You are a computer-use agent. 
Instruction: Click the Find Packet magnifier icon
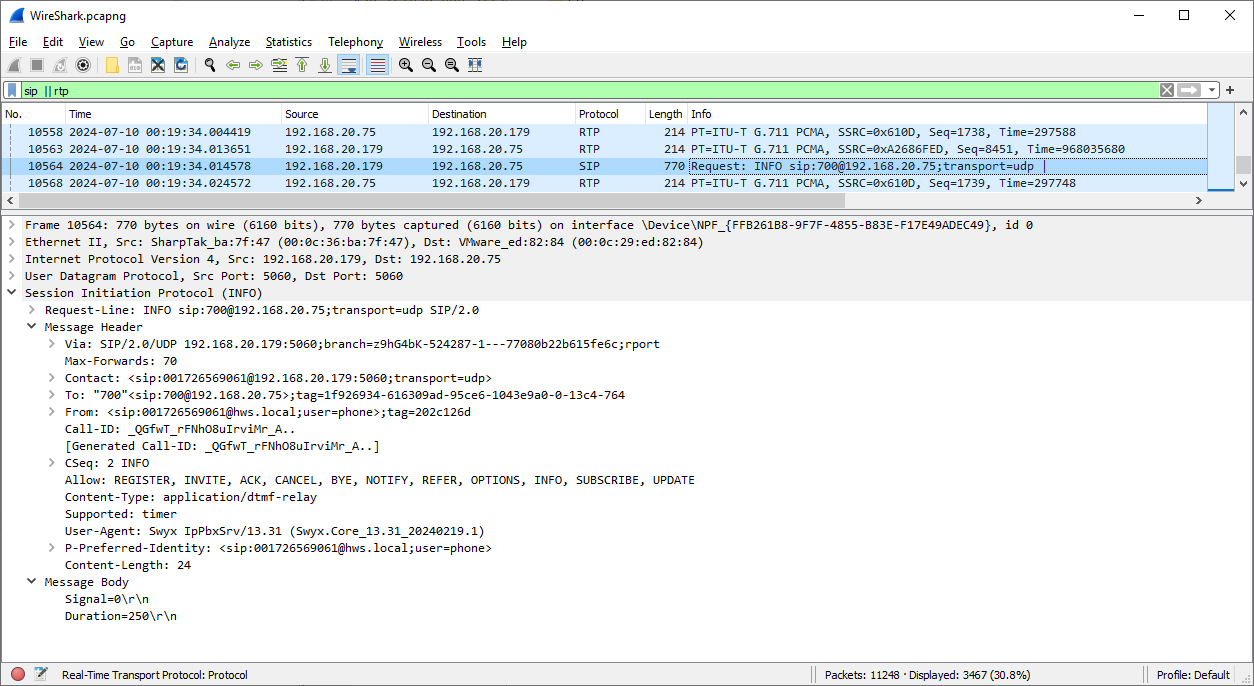pos(210,65)
